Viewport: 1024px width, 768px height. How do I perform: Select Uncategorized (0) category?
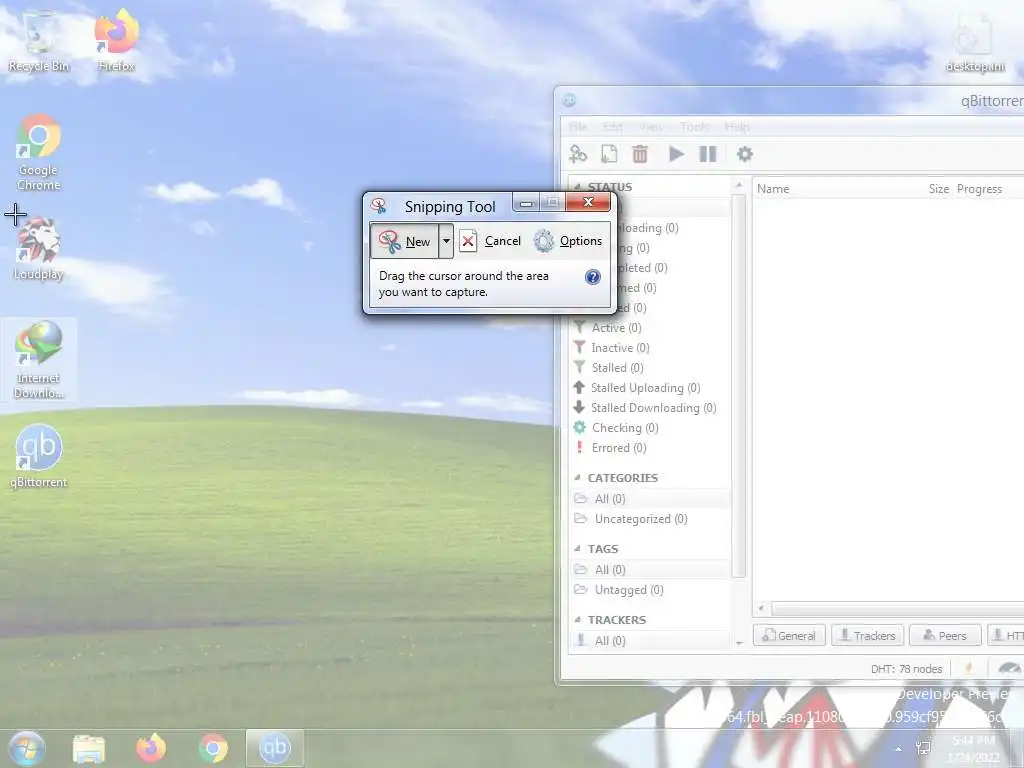(631, 519)
